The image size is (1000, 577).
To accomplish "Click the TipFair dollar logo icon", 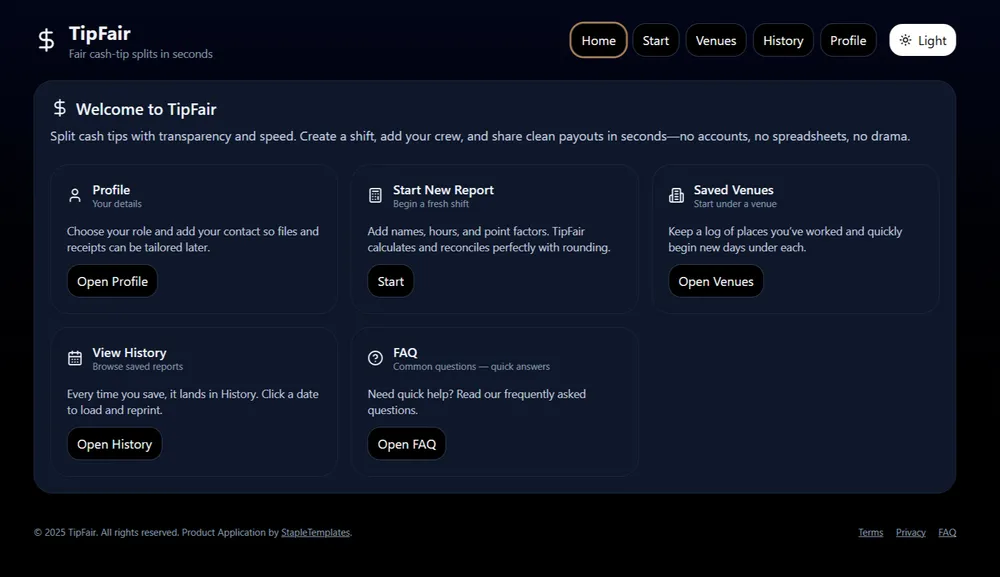I will 46,40.
